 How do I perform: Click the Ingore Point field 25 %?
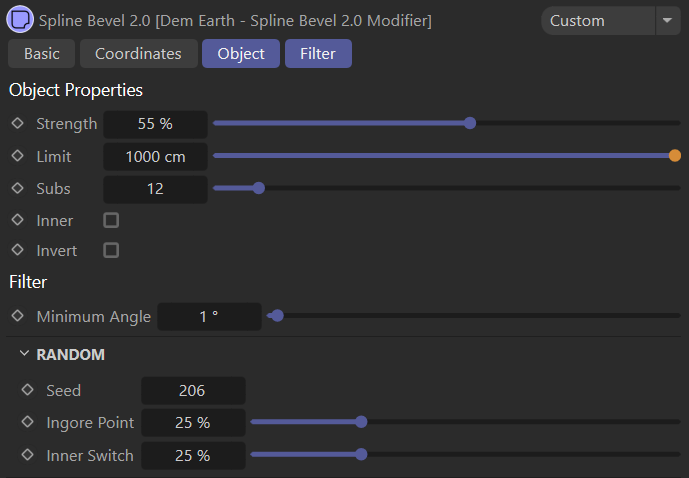[193, 423]
